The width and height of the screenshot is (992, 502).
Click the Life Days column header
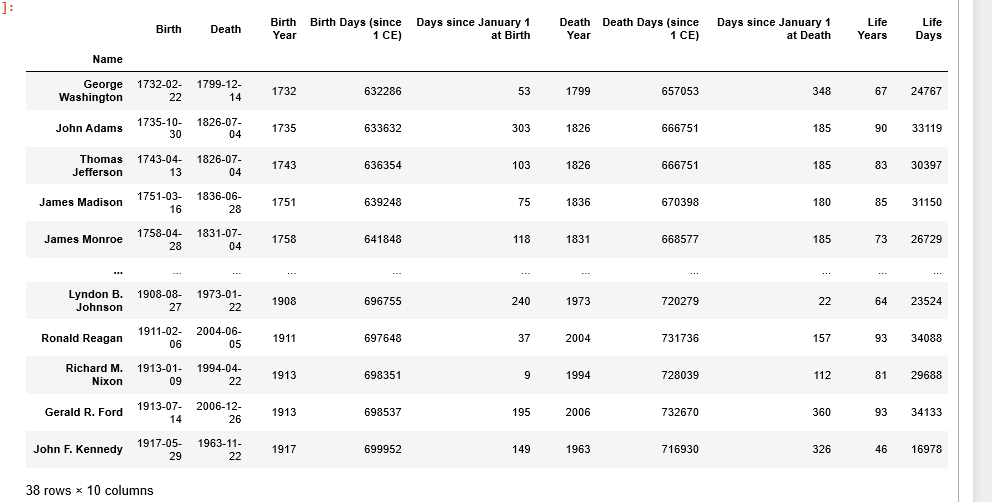tap(928, 28)
